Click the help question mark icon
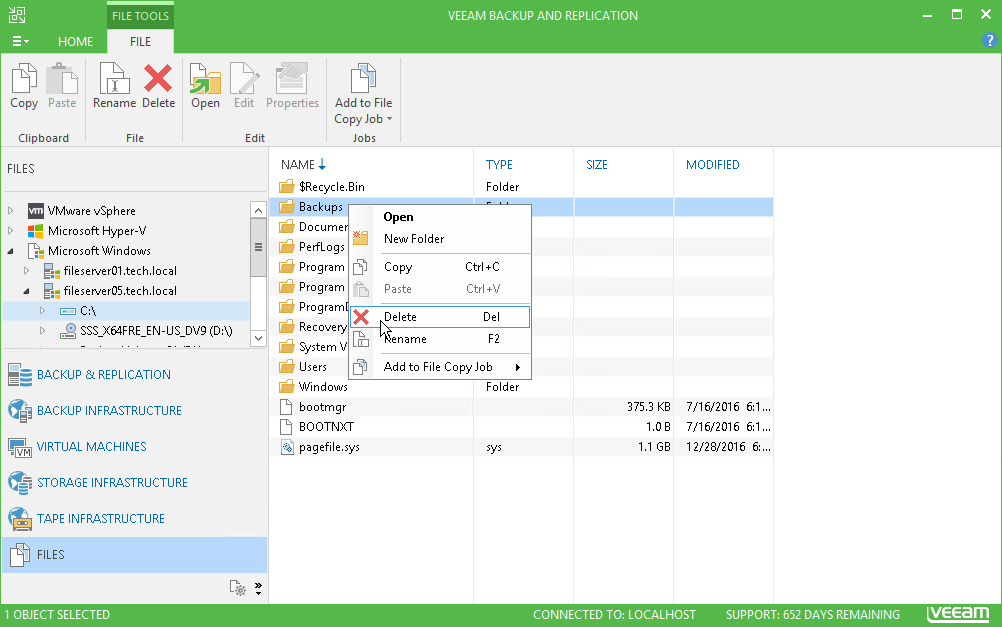 pyautogui.click(x=989, y=41)
